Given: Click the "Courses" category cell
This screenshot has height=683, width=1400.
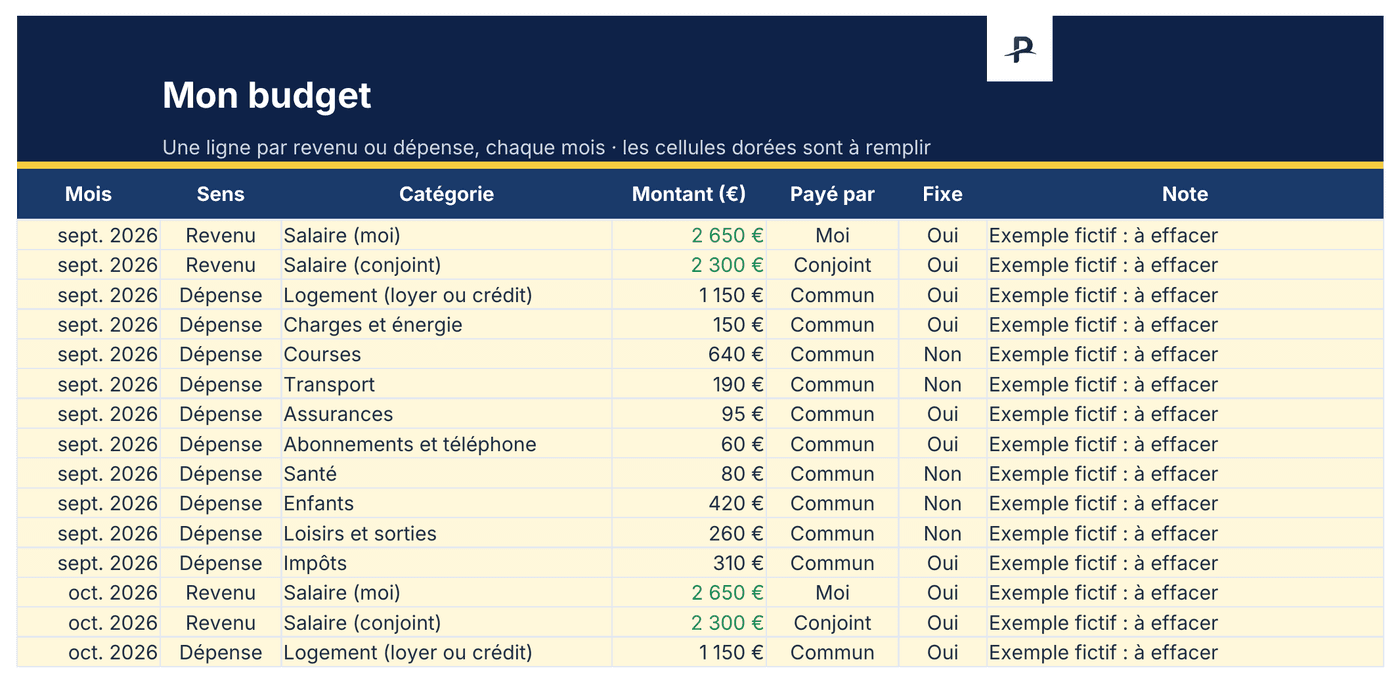Looking at the screenshot, I should (x=447, y=355).
